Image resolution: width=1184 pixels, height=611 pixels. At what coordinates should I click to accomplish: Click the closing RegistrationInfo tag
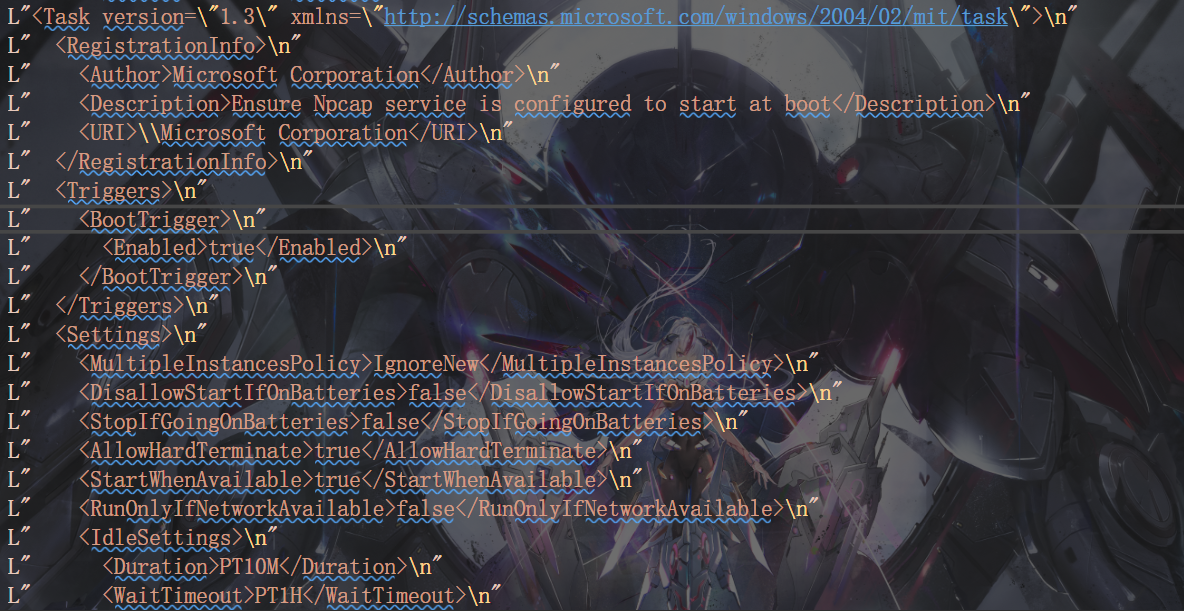[167, 162]
